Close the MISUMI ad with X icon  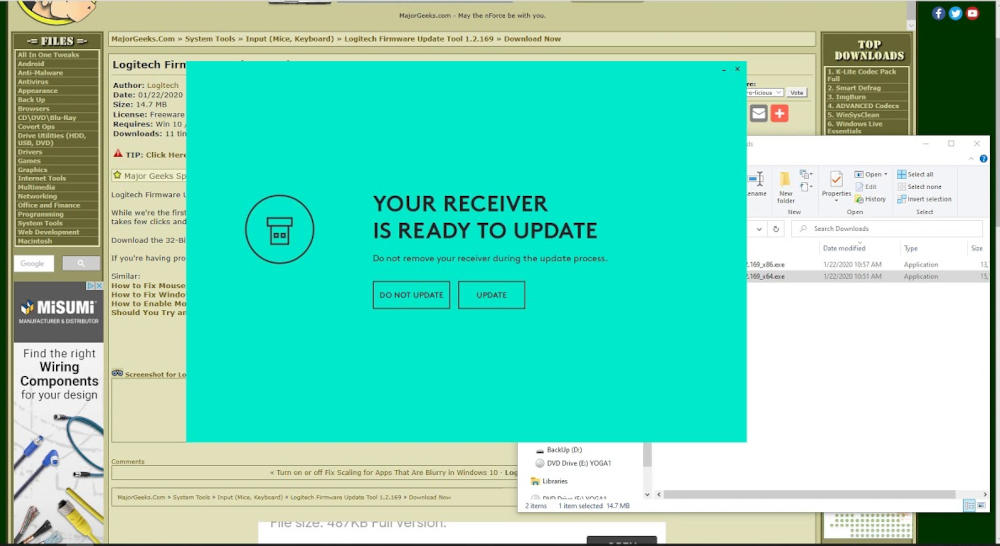(99, 286)
